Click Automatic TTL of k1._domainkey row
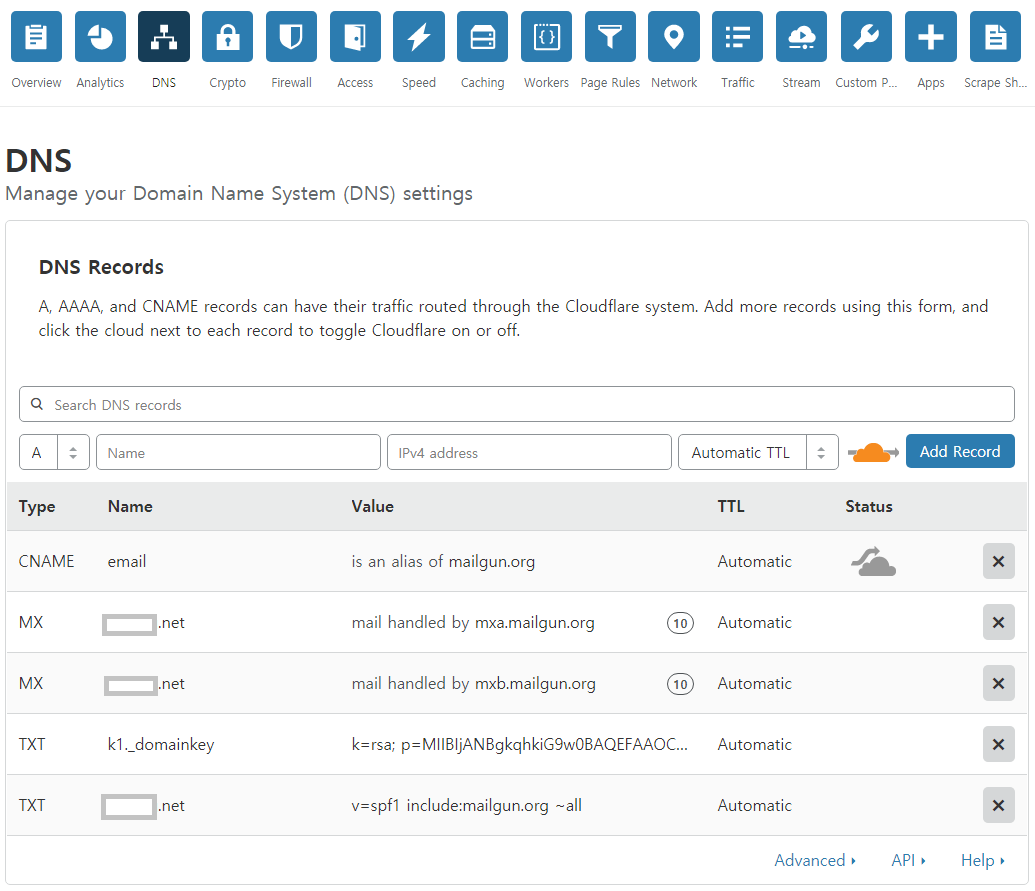Screen dimensions: 1035x891 (x=754, y=744)
